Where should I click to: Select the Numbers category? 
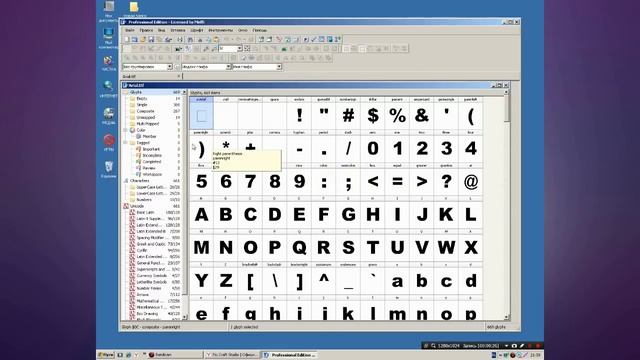click(144, 200)
